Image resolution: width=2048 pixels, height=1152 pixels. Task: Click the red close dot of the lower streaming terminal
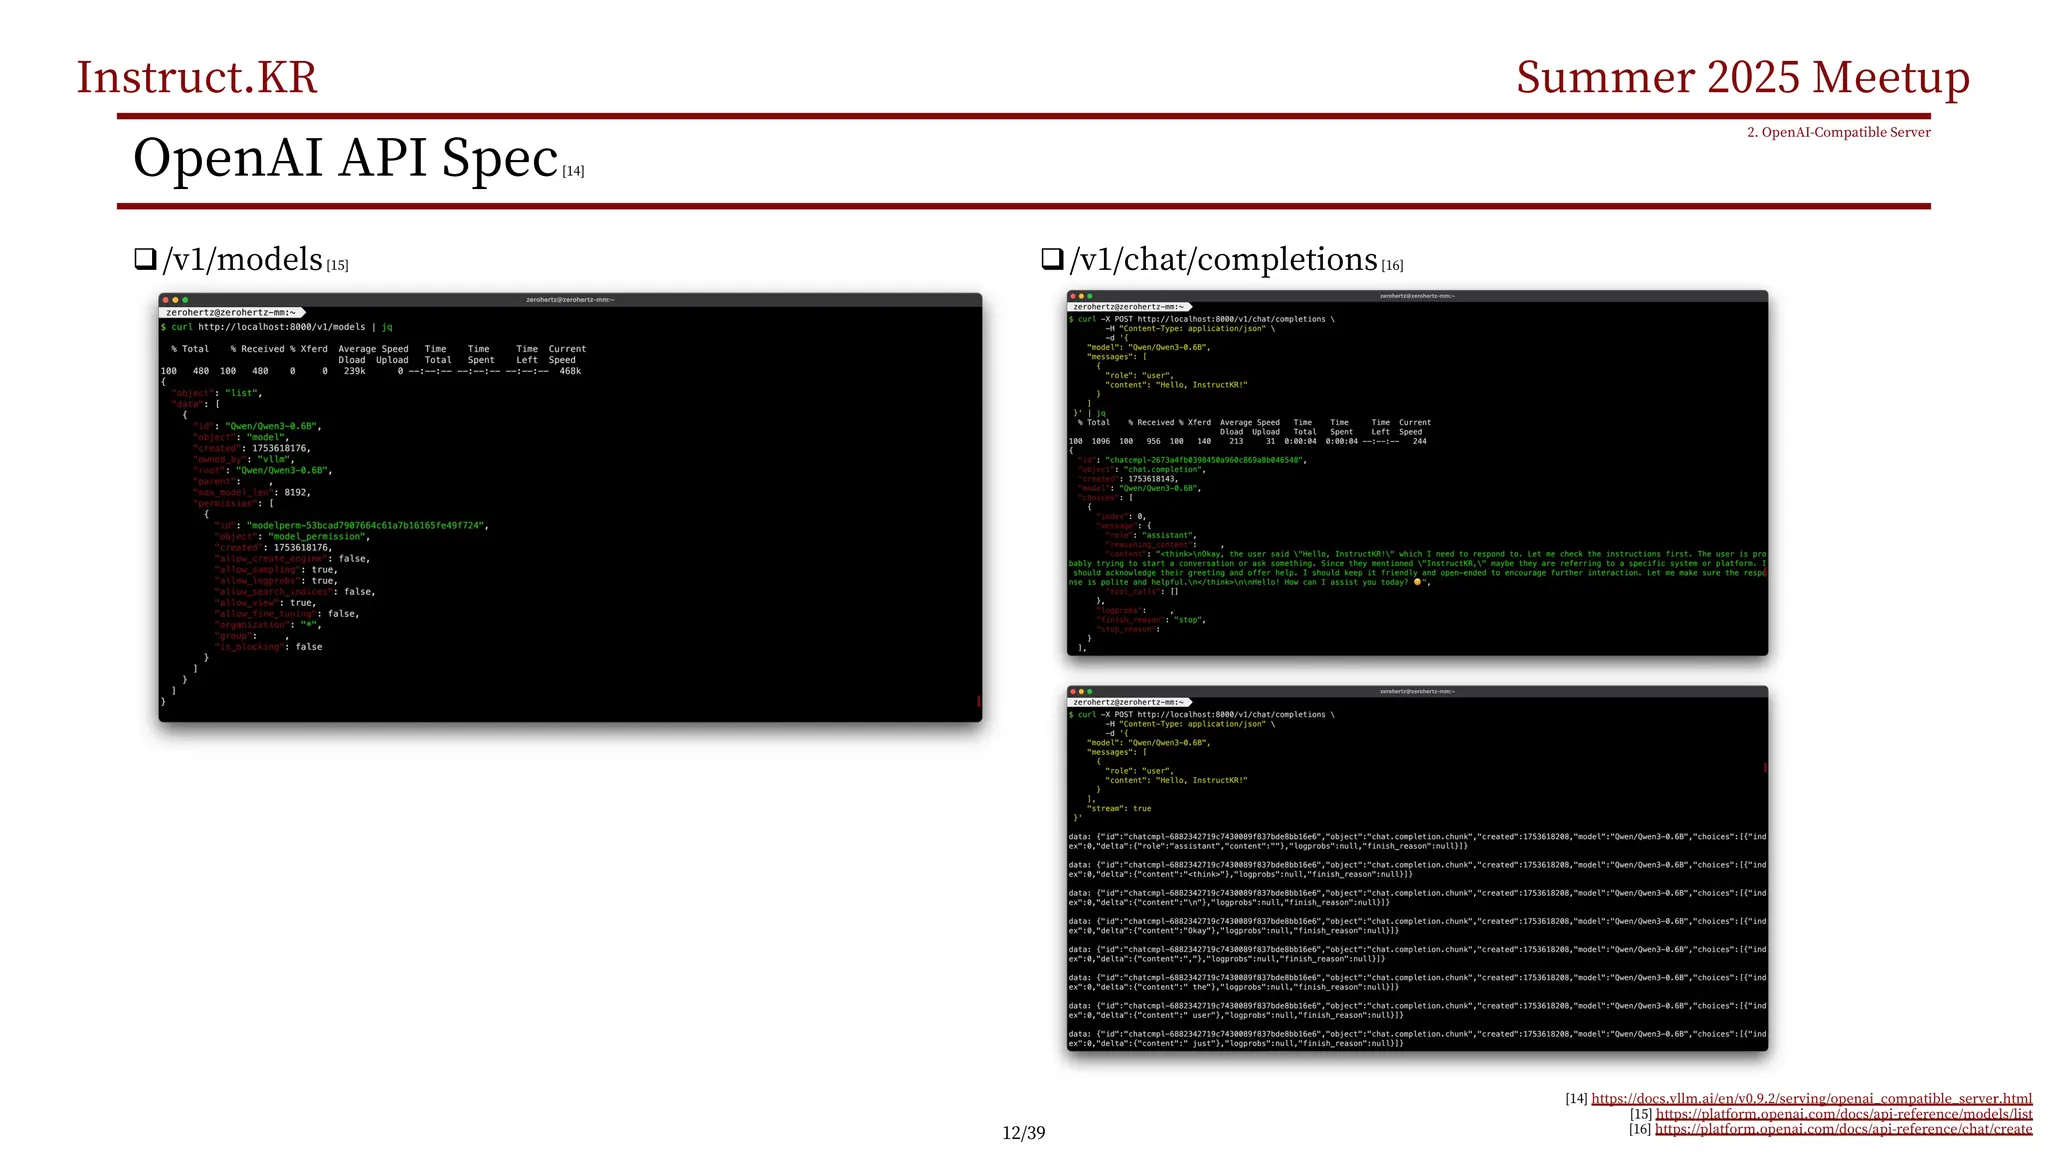pos(1073,691)
